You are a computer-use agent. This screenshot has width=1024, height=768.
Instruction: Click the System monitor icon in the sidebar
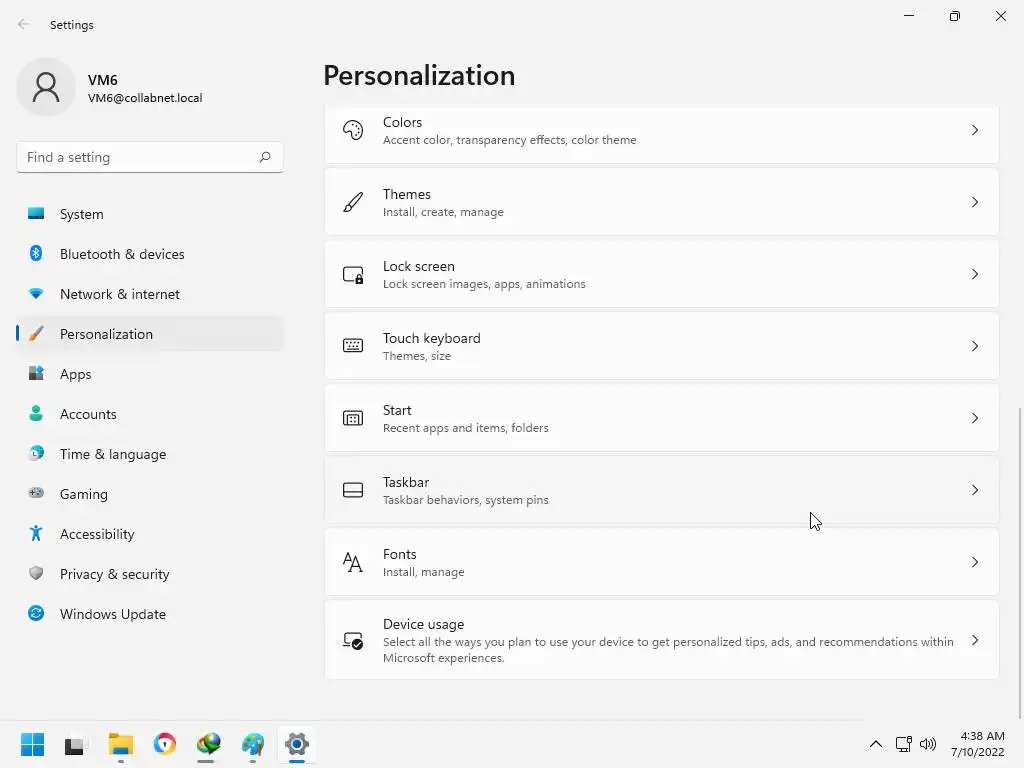36,214
